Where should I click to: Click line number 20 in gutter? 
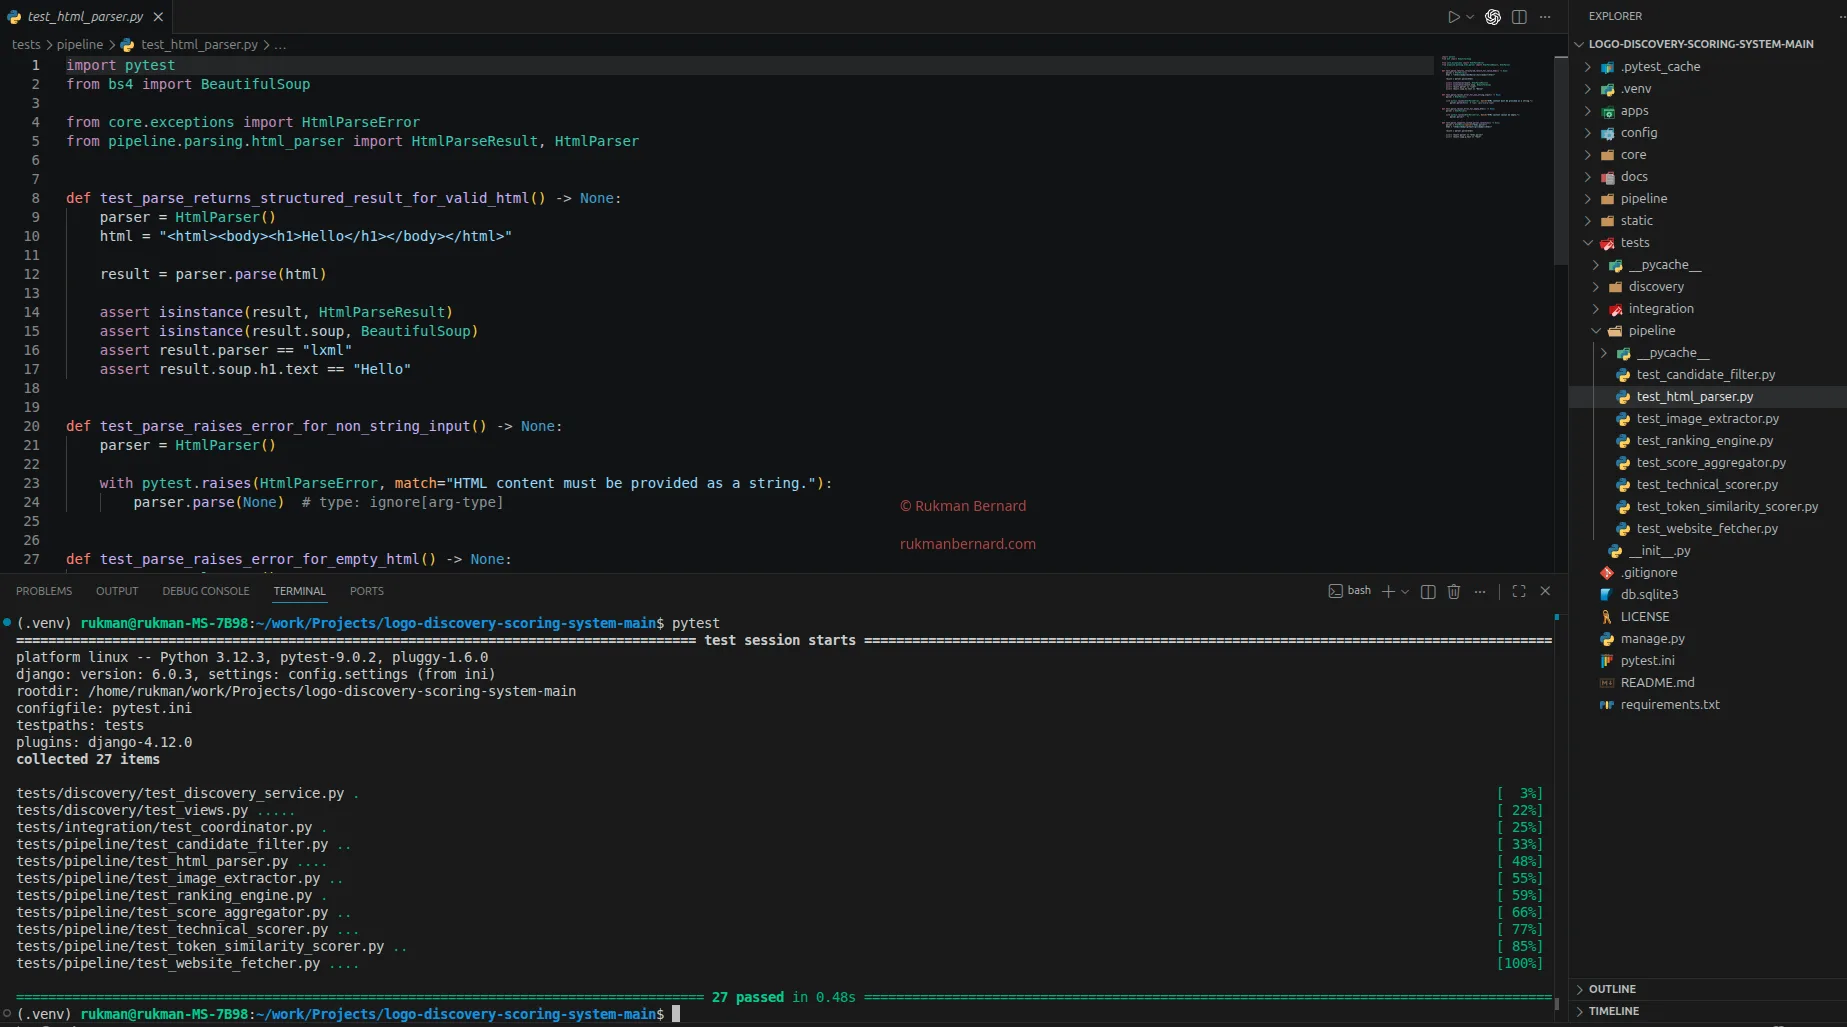tap(31, 426)
